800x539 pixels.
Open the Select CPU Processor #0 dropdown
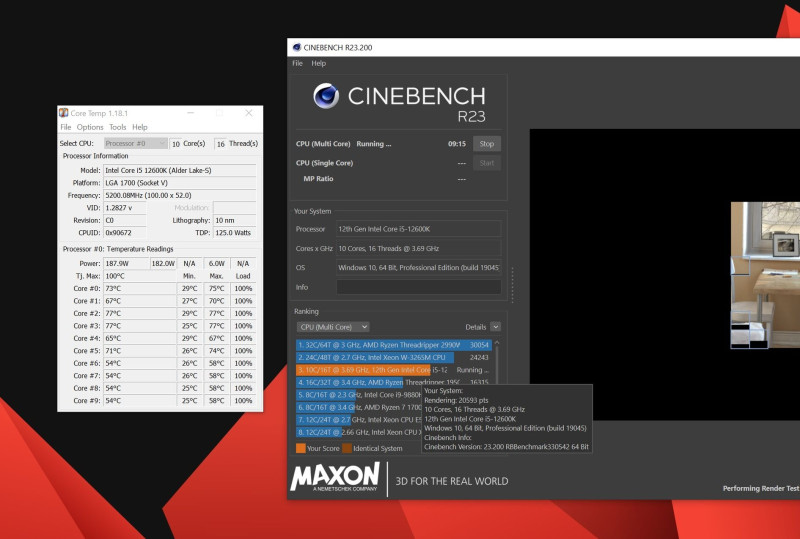click(x=136, y=143)
